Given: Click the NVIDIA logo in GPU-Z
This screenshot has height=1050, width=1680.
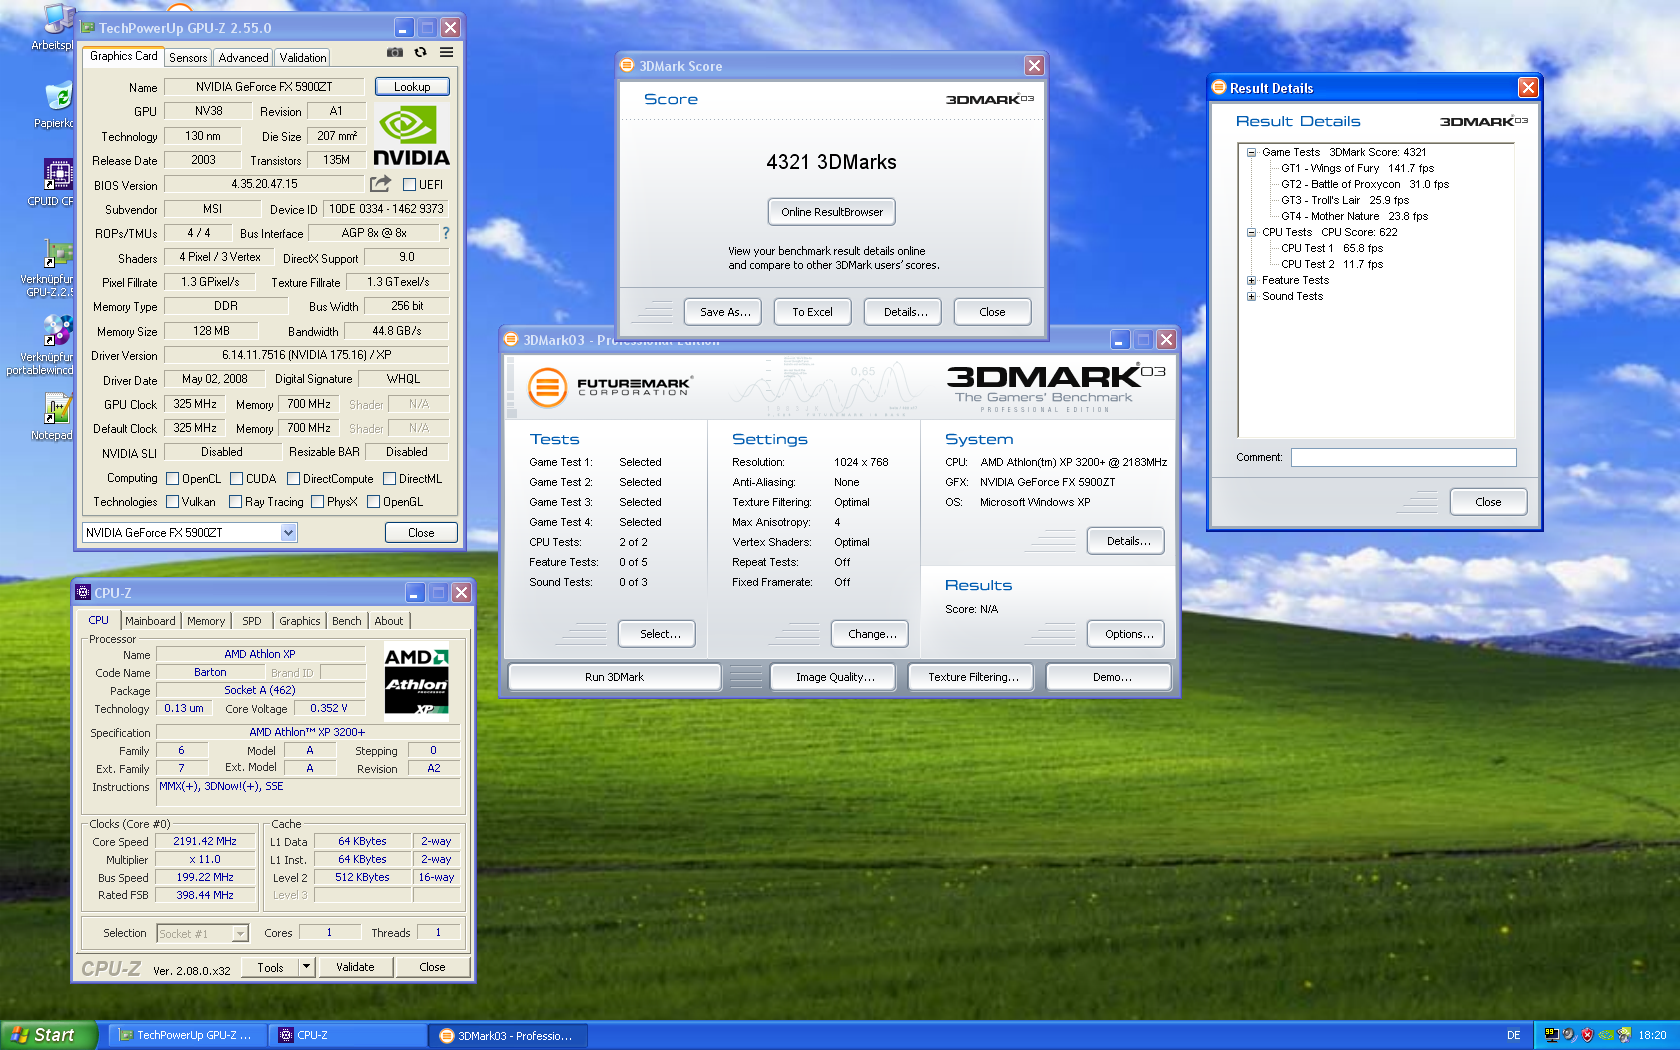Looking at the screenshot, I should pos(411,136).
